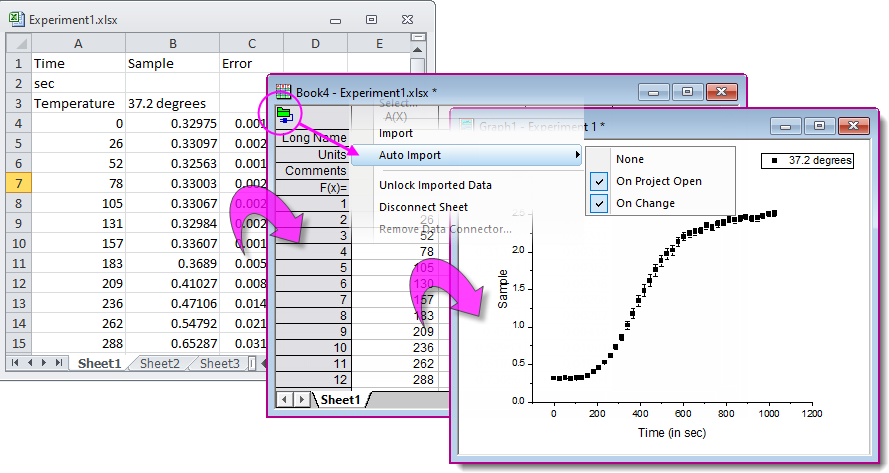The width and height of the screenshot is (889, 473).
Task: Click the Excel vertical scrollbar up arrow
Action: click(x=418, y=50)
